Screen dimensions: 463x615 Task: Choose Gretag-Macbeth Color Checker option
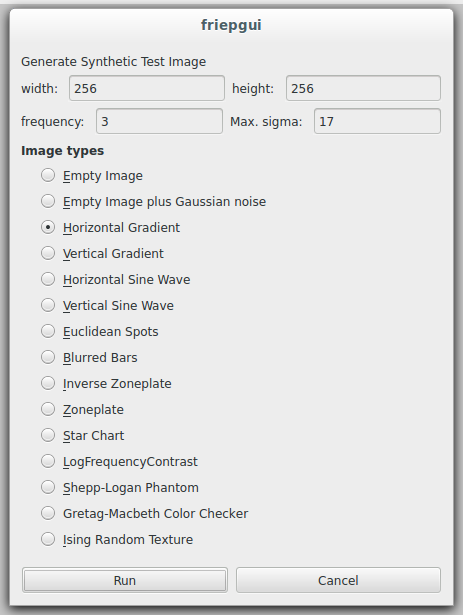pos(48,513)
